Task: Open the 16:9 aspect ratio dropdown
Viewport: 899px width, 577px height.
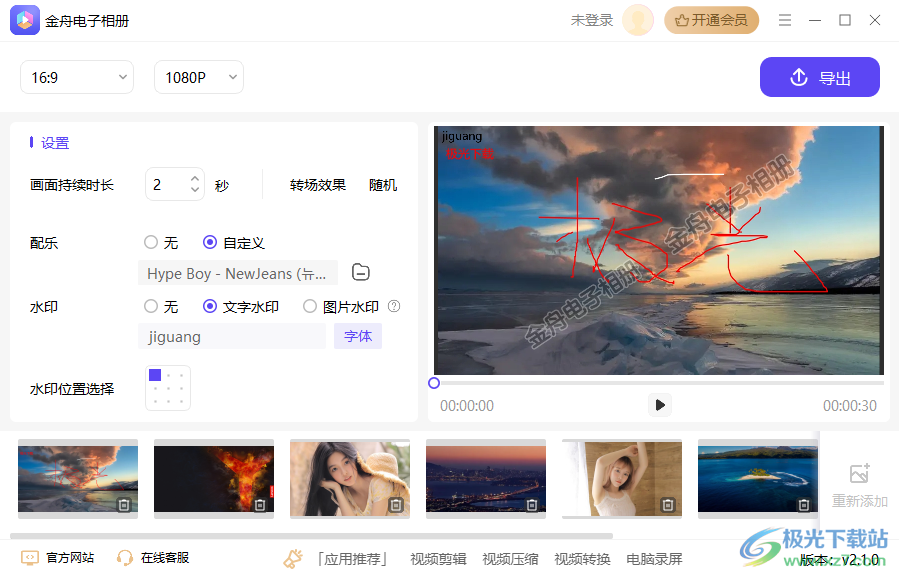Action: (x=77, y=77)
